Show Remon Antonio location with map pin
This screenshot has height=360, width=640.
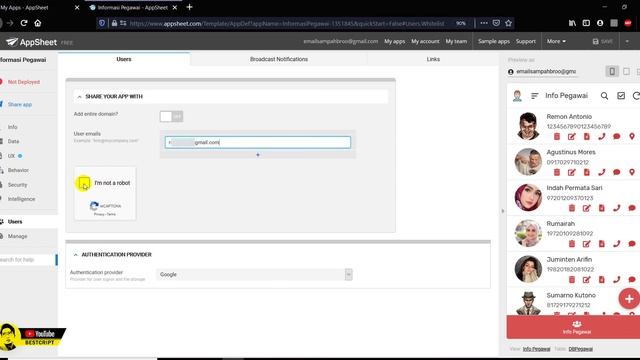(632, 136)
